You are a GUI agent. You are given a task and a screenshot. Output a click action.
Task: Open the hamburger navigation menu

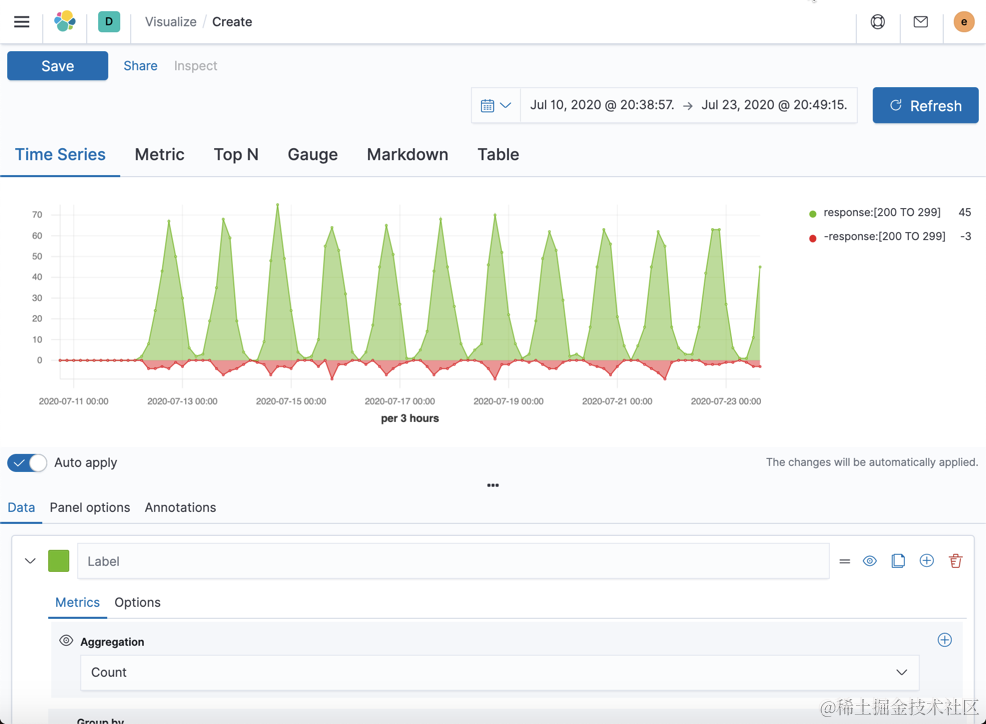(21, 21)
